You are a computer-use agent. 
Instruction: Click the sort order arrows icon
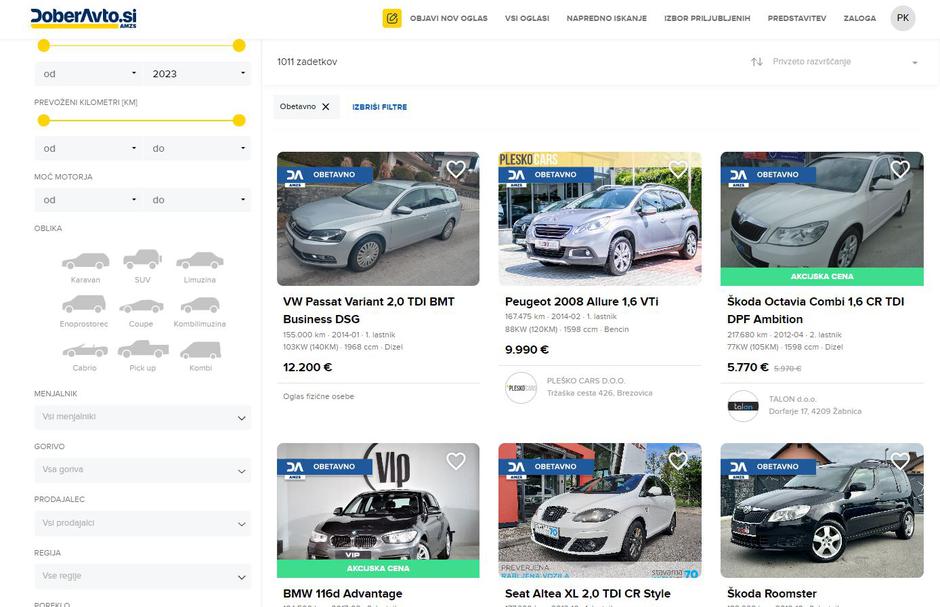click(x=757, y=62)
